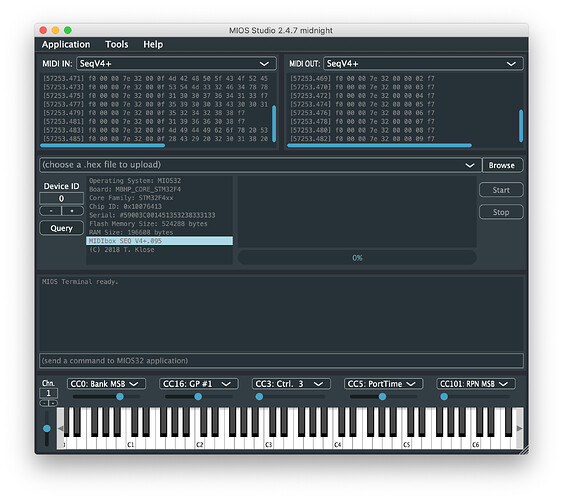Open the Tools menu

(x=116, y=44)
